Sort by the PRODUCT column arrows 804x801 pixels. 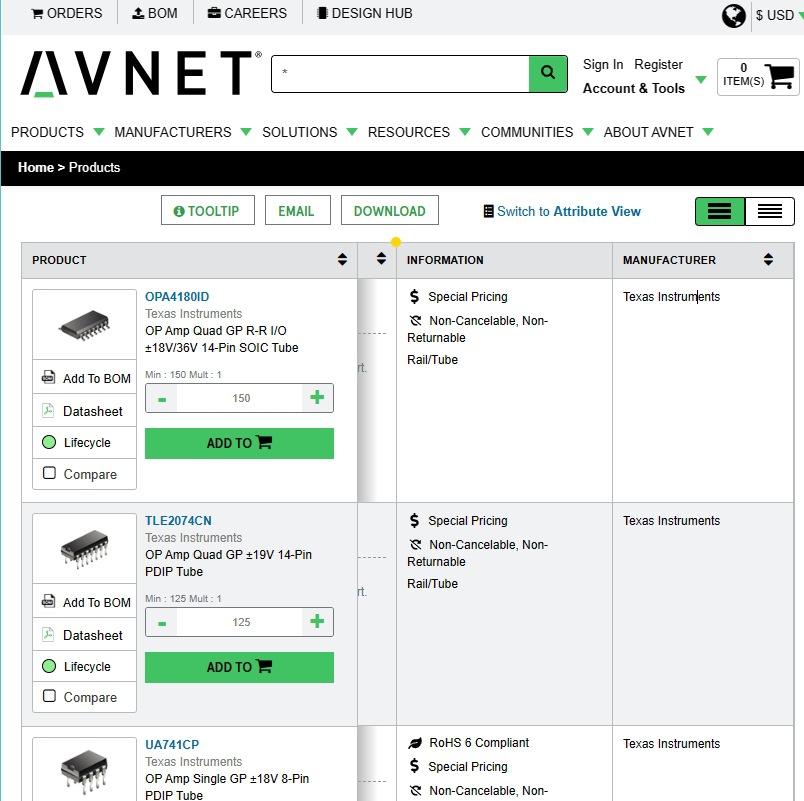coord(342,259)
